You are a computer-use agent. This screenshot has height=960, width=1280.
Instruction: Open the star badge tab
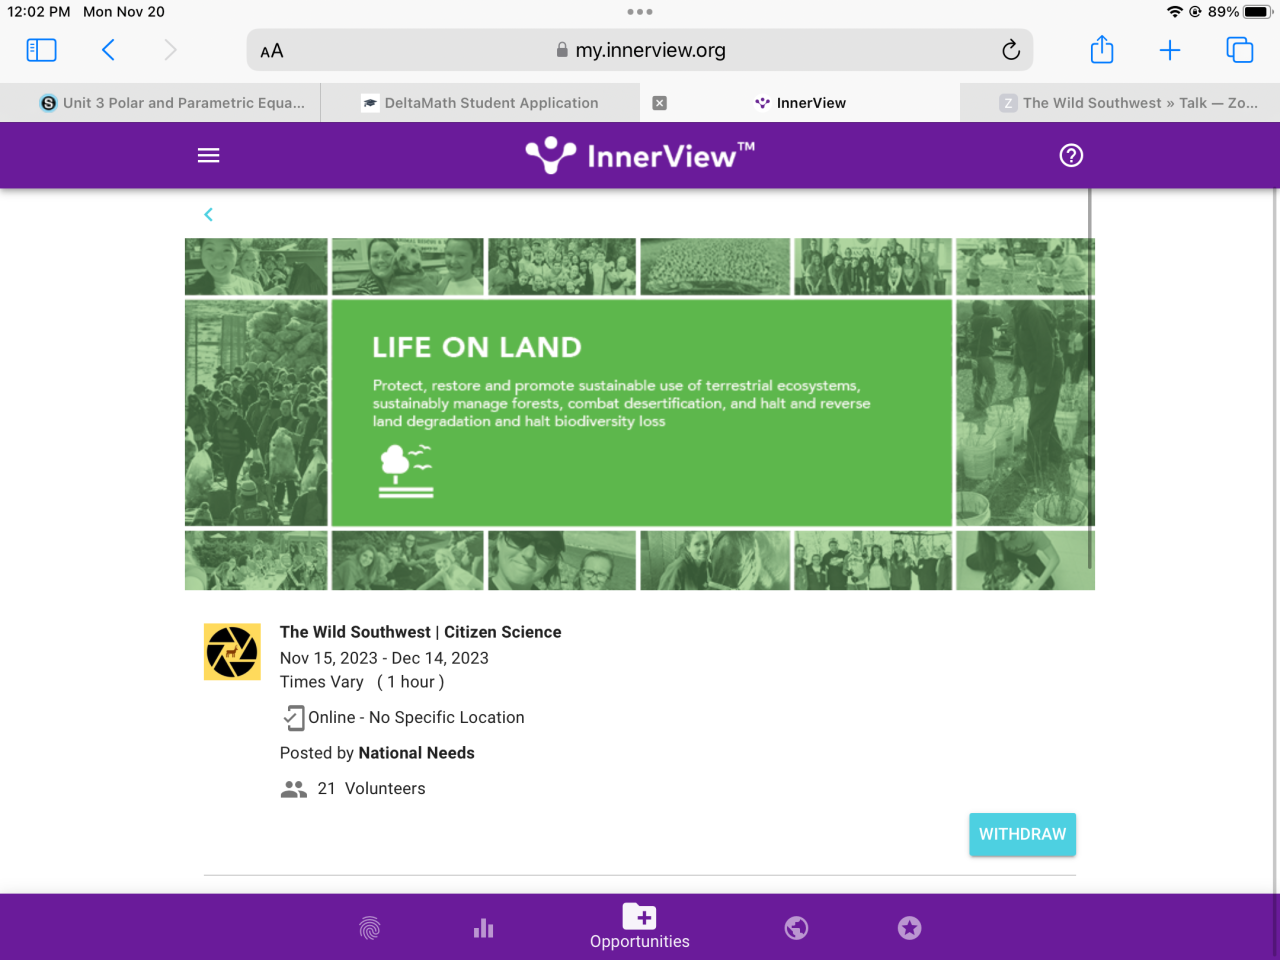(x=909, y=928)
